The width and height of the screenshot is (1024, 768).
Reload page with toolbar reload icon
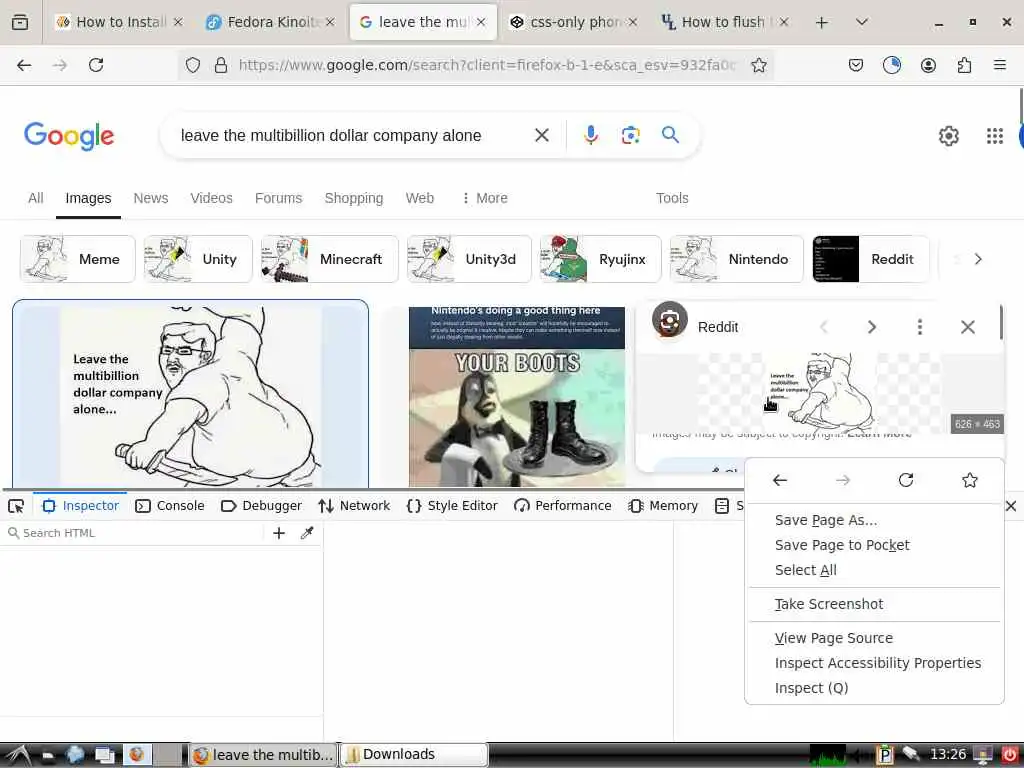pyautogui.click(x=96, y=65)
